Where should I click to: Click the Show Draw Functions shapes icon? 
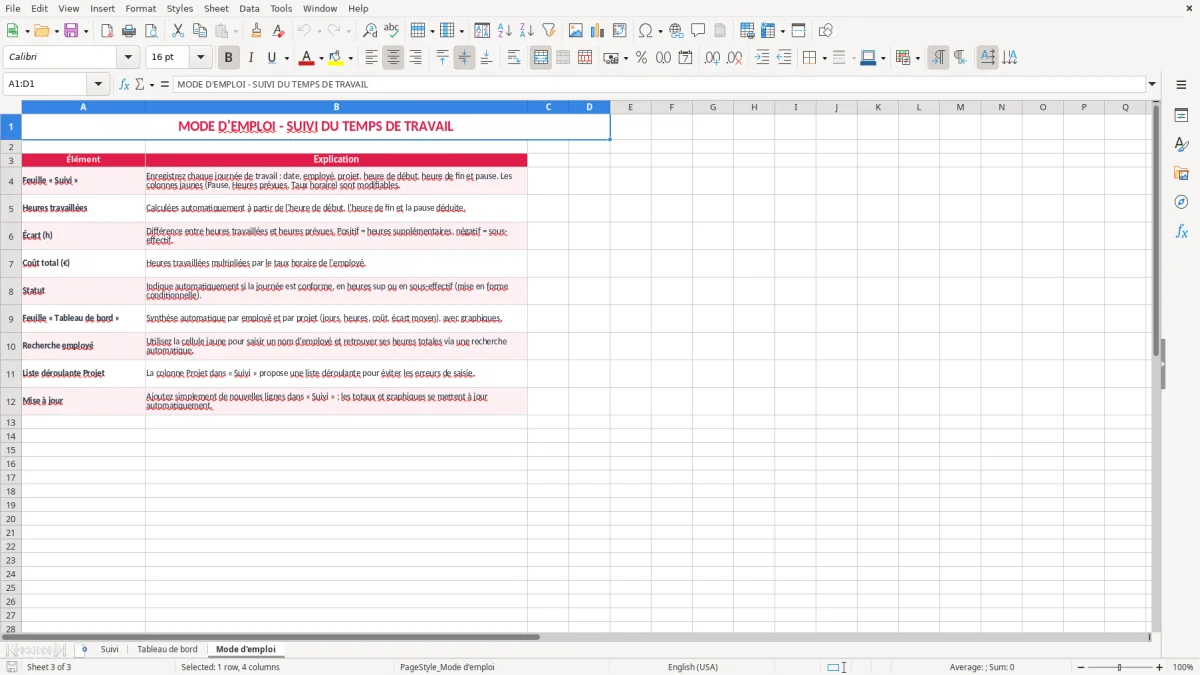point(825,31)
